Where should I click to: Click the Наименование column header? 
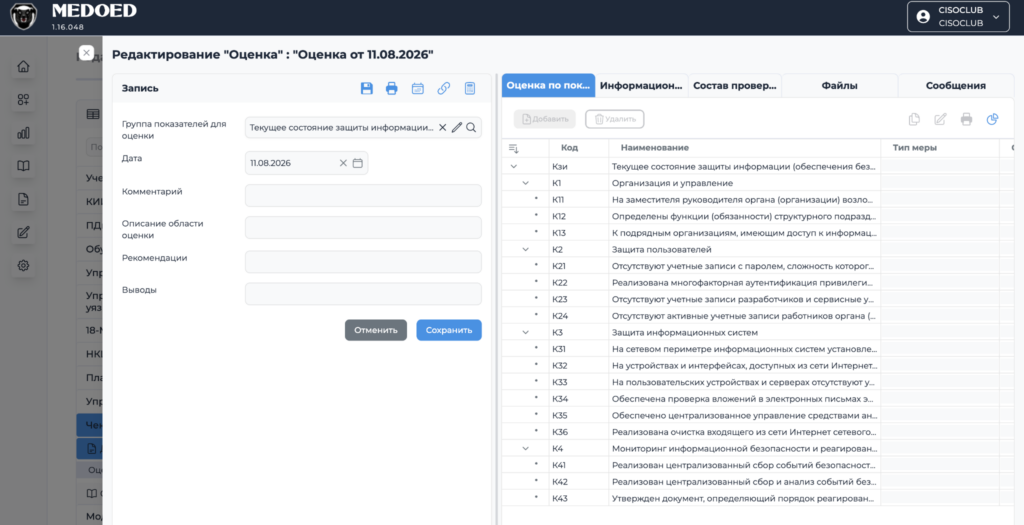[x=744, y=148]
